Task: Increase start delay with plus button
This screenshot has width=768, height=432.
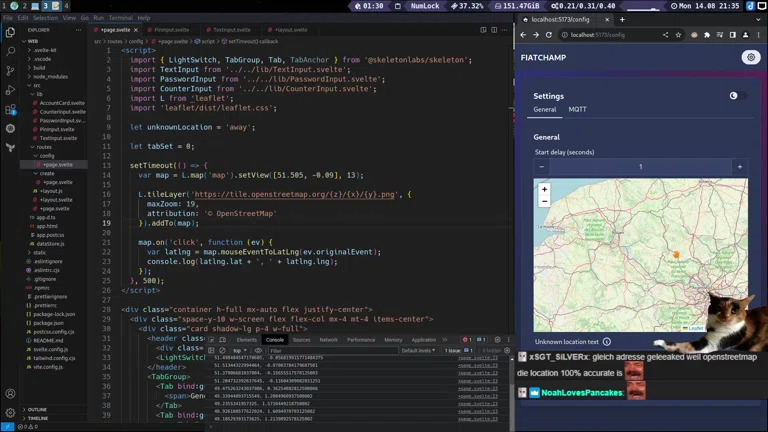Action: tap(739, 167)
